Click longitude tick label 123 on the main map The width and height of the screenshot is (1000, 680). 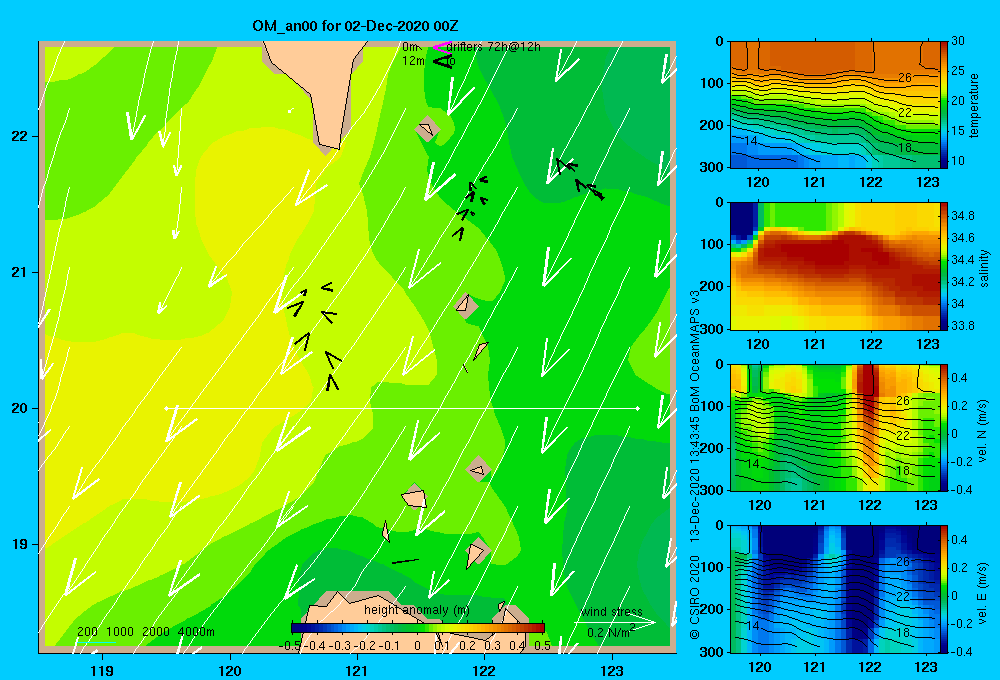612,670
